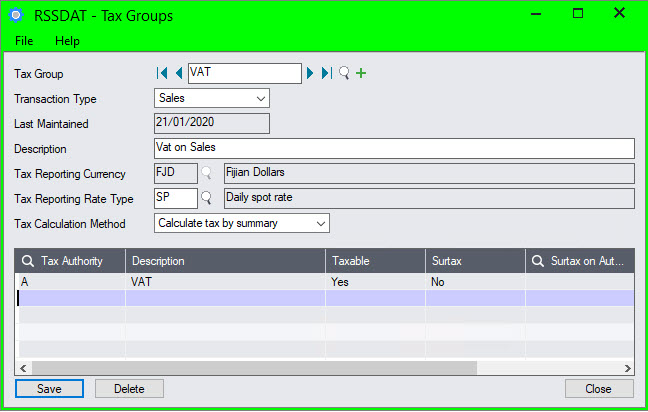Click the Tax Group VAT input field
Screen dimensions: 648x412
point(245,74)
